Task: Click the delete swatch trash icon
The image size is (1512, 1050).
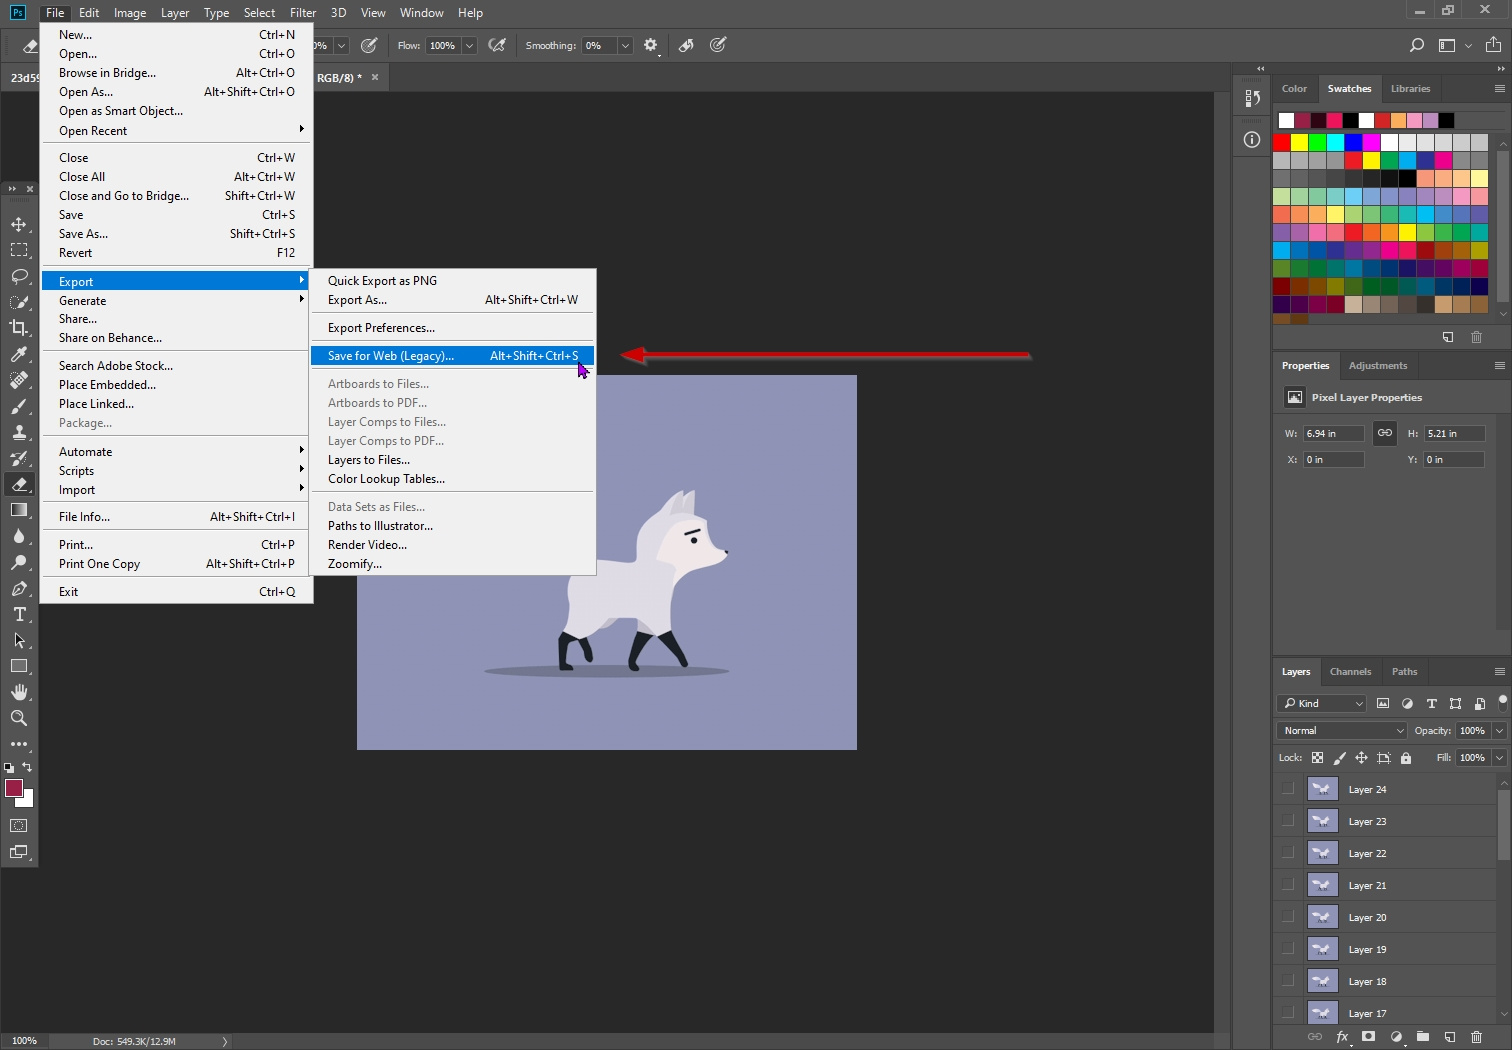Action: click(x=1476, y=337)
